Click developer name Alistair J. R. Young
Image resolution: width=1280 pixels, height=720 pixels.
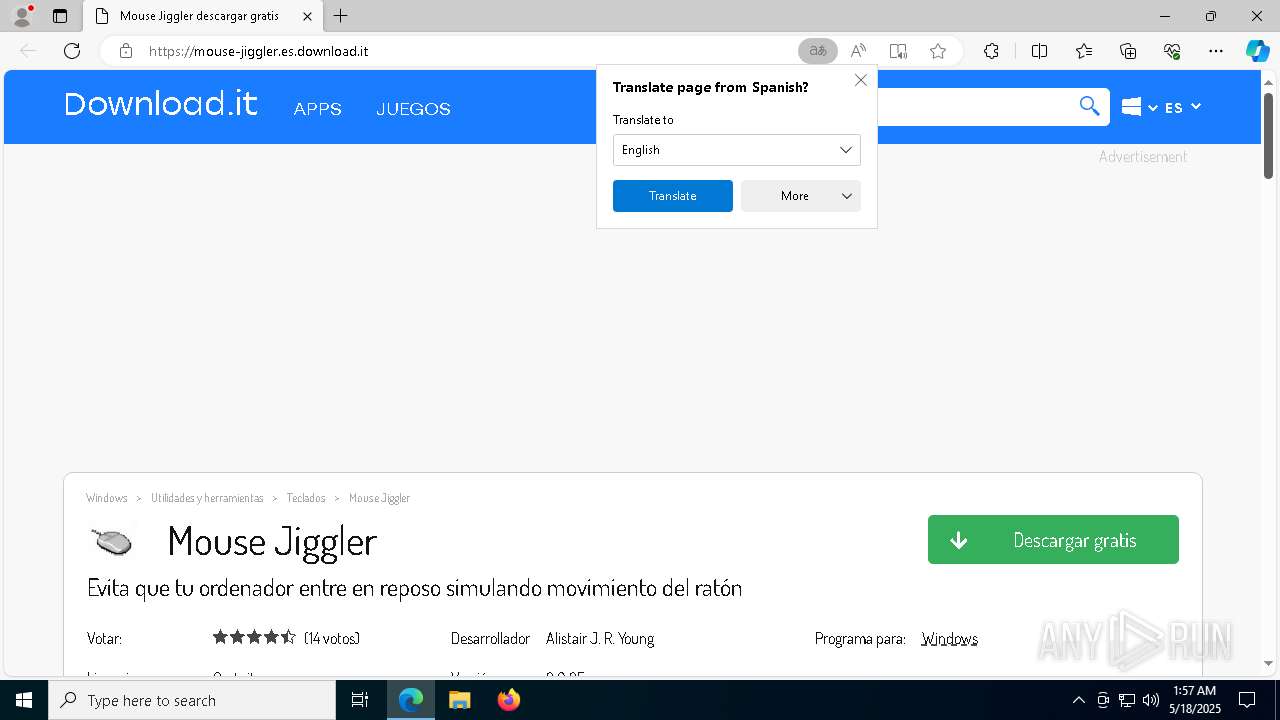tap(600, 639)
